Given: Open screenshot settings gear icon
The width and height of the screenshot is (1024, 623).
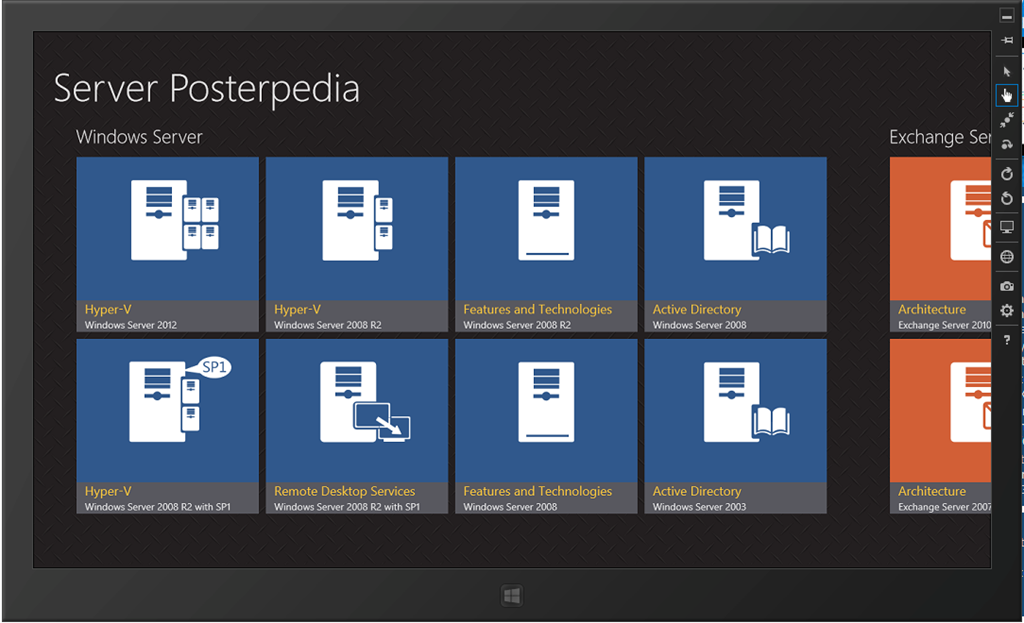Looking at the screenshot, I should click(1007, 311).
